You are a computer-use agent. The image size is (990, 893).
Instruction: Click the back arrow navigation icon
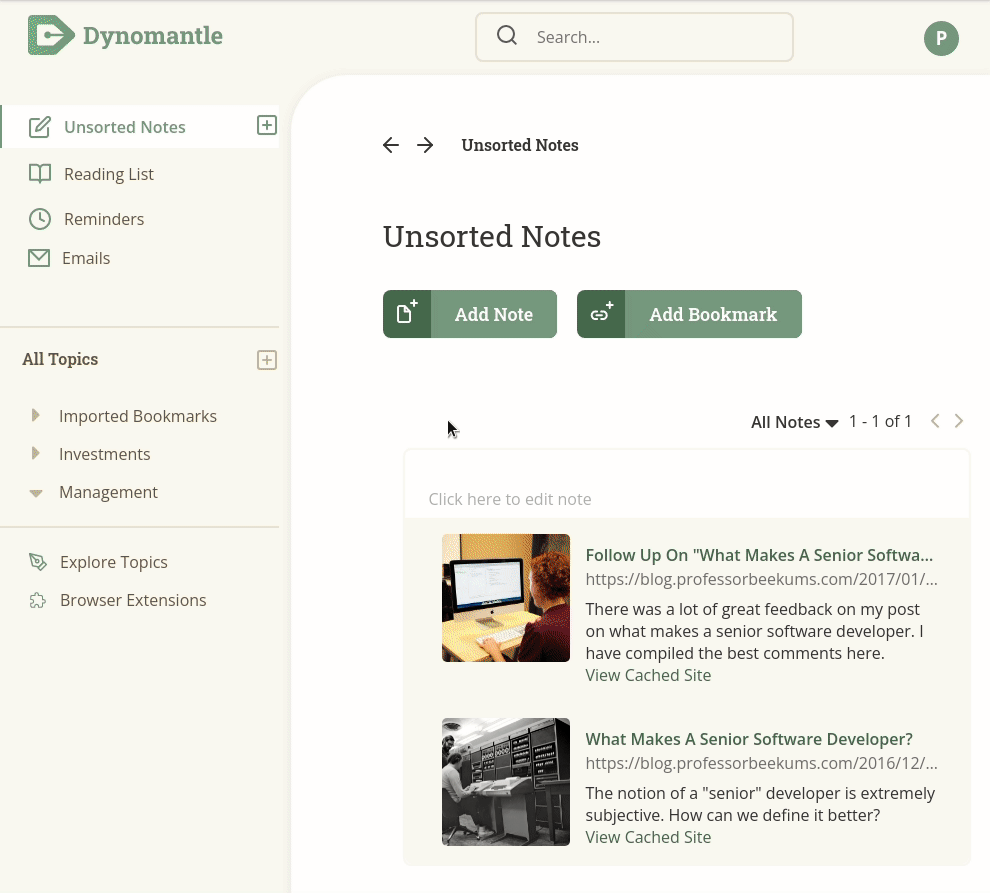point(391,146)
